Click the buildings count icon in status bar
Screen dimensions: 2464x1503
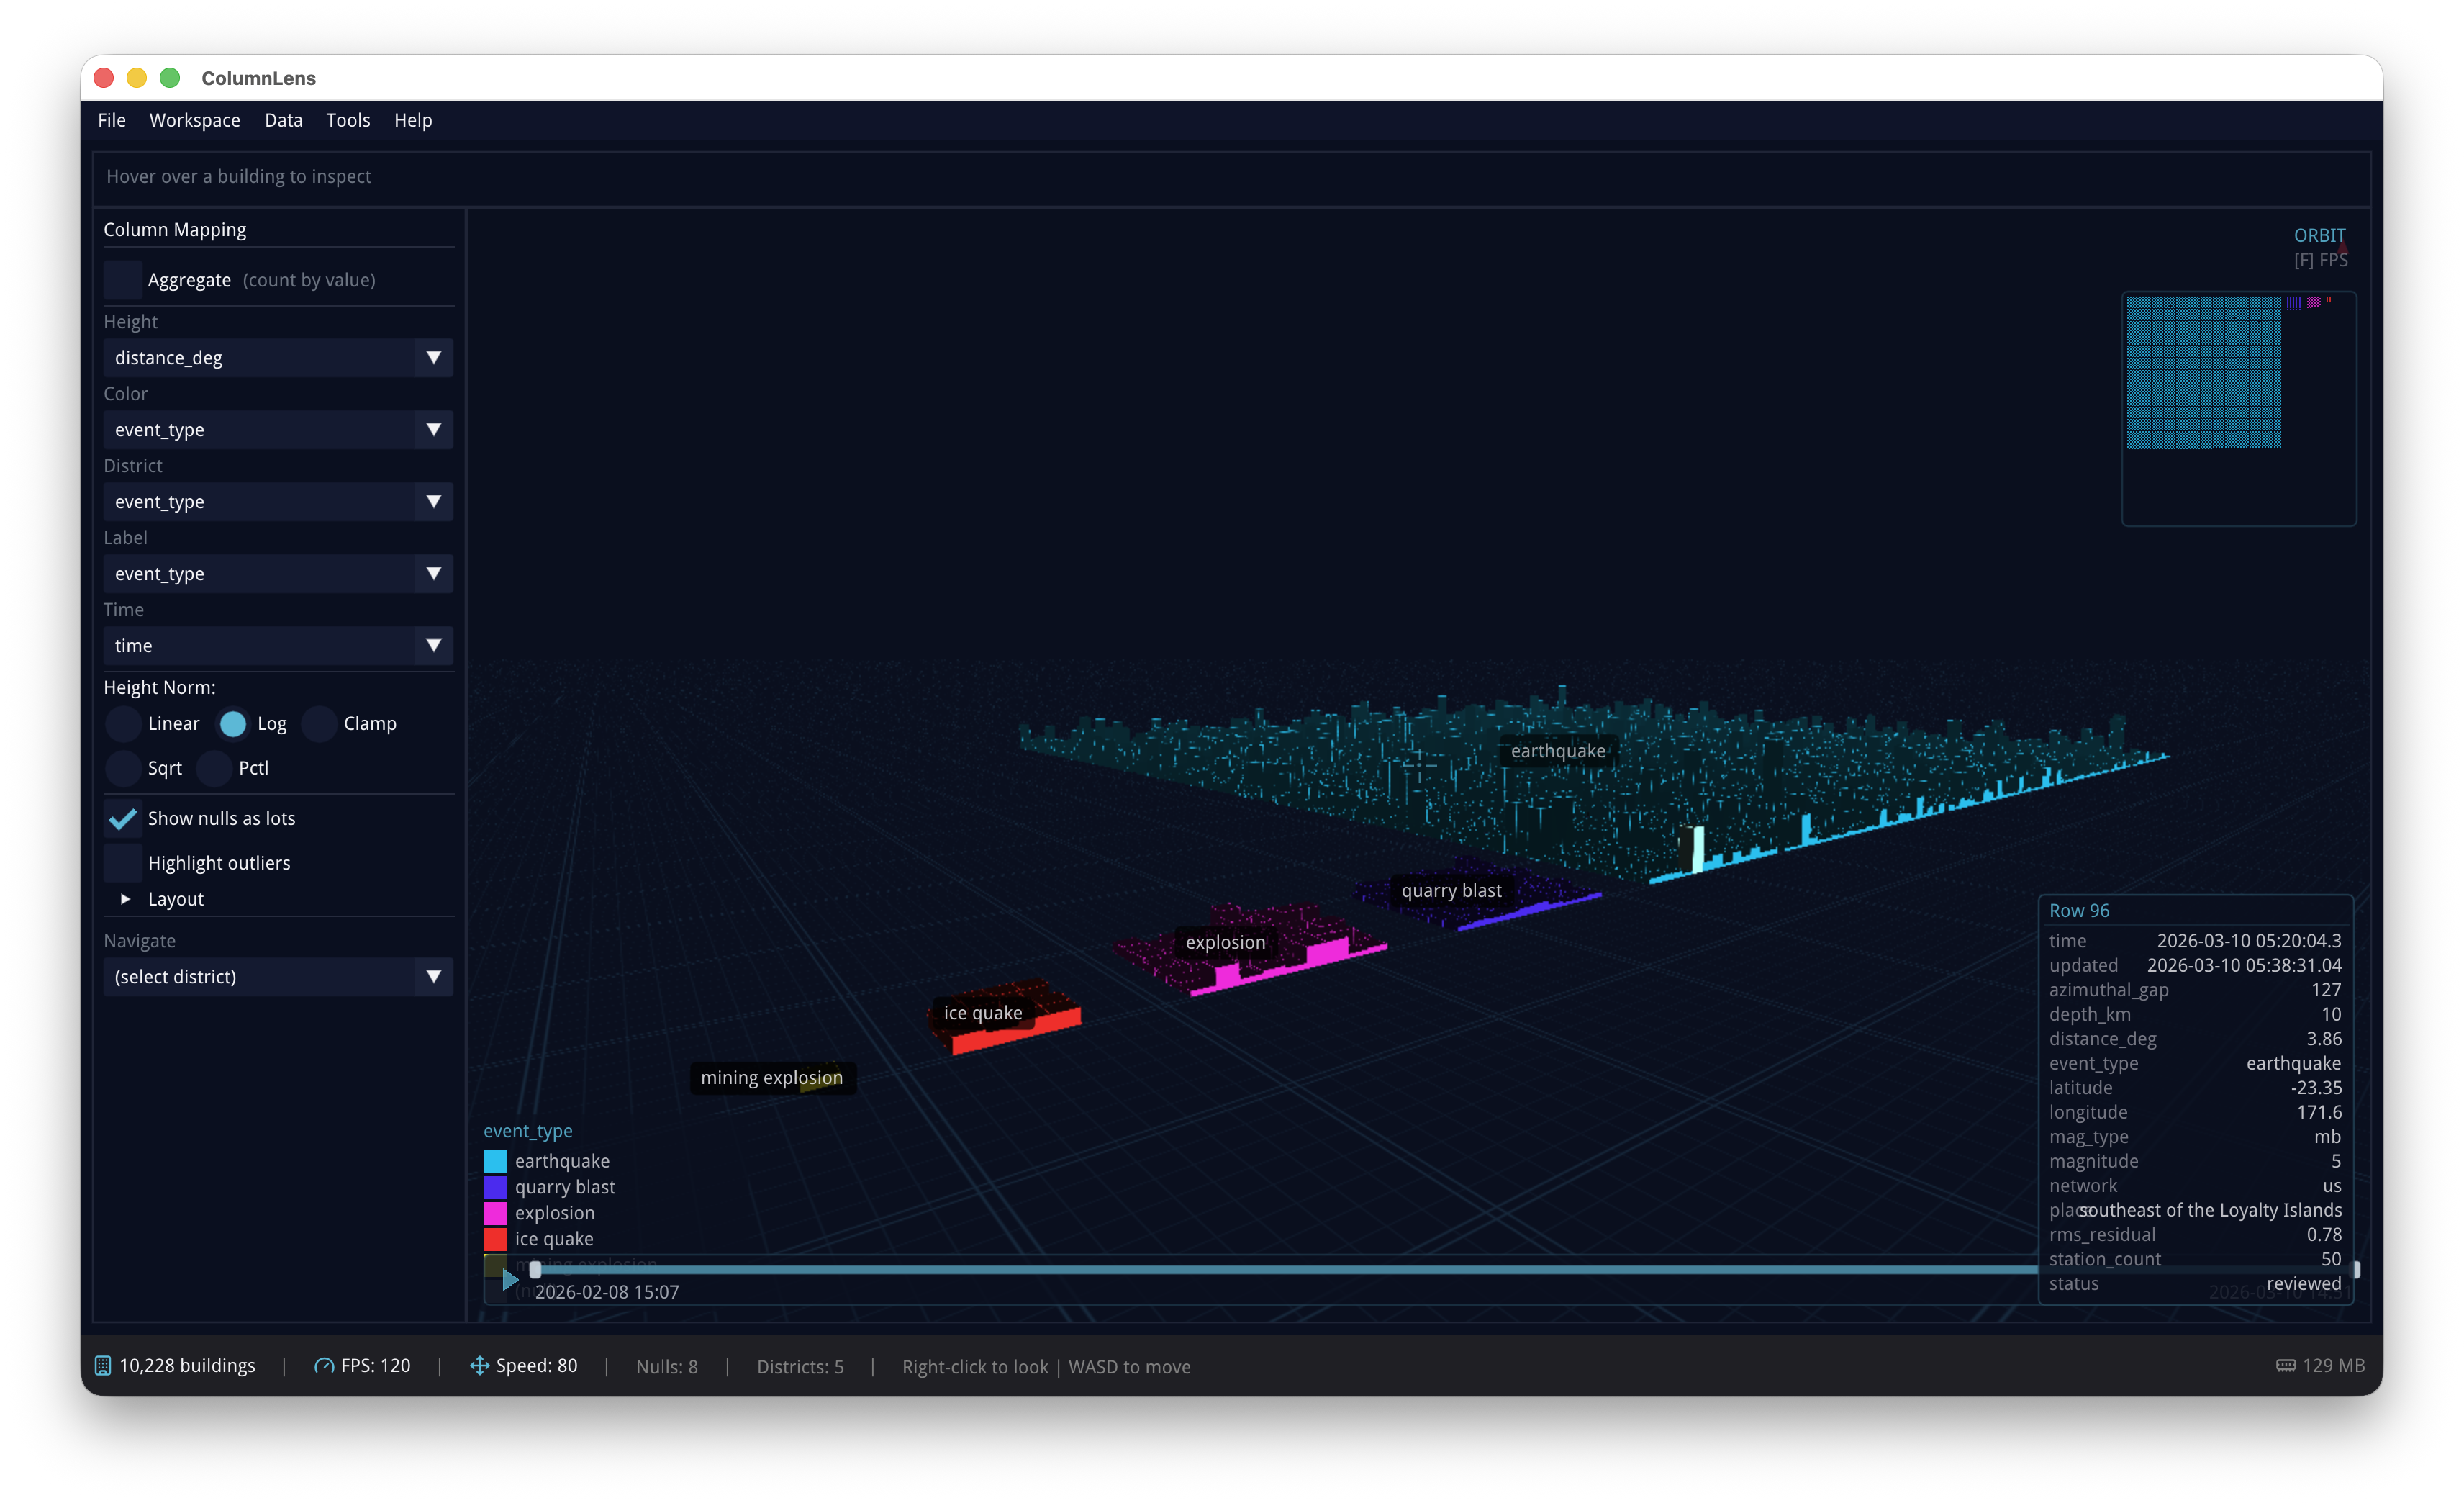click(x=103, y=1366)
